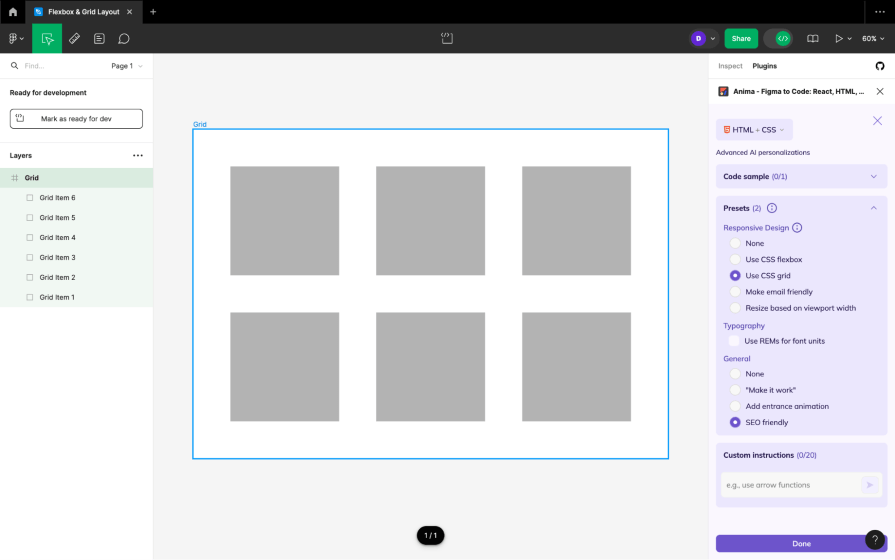This screenshot has height=560, width=895.
Task: Switch to the Inspect tab
Action: [x=730, y=66]
